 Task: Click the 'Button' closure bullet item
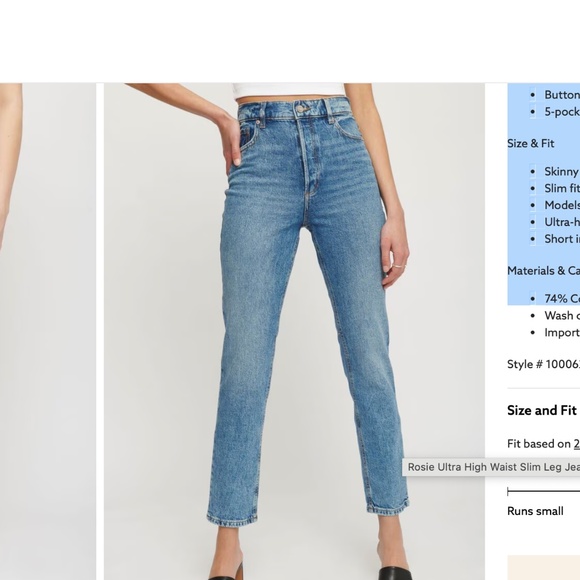562,95
